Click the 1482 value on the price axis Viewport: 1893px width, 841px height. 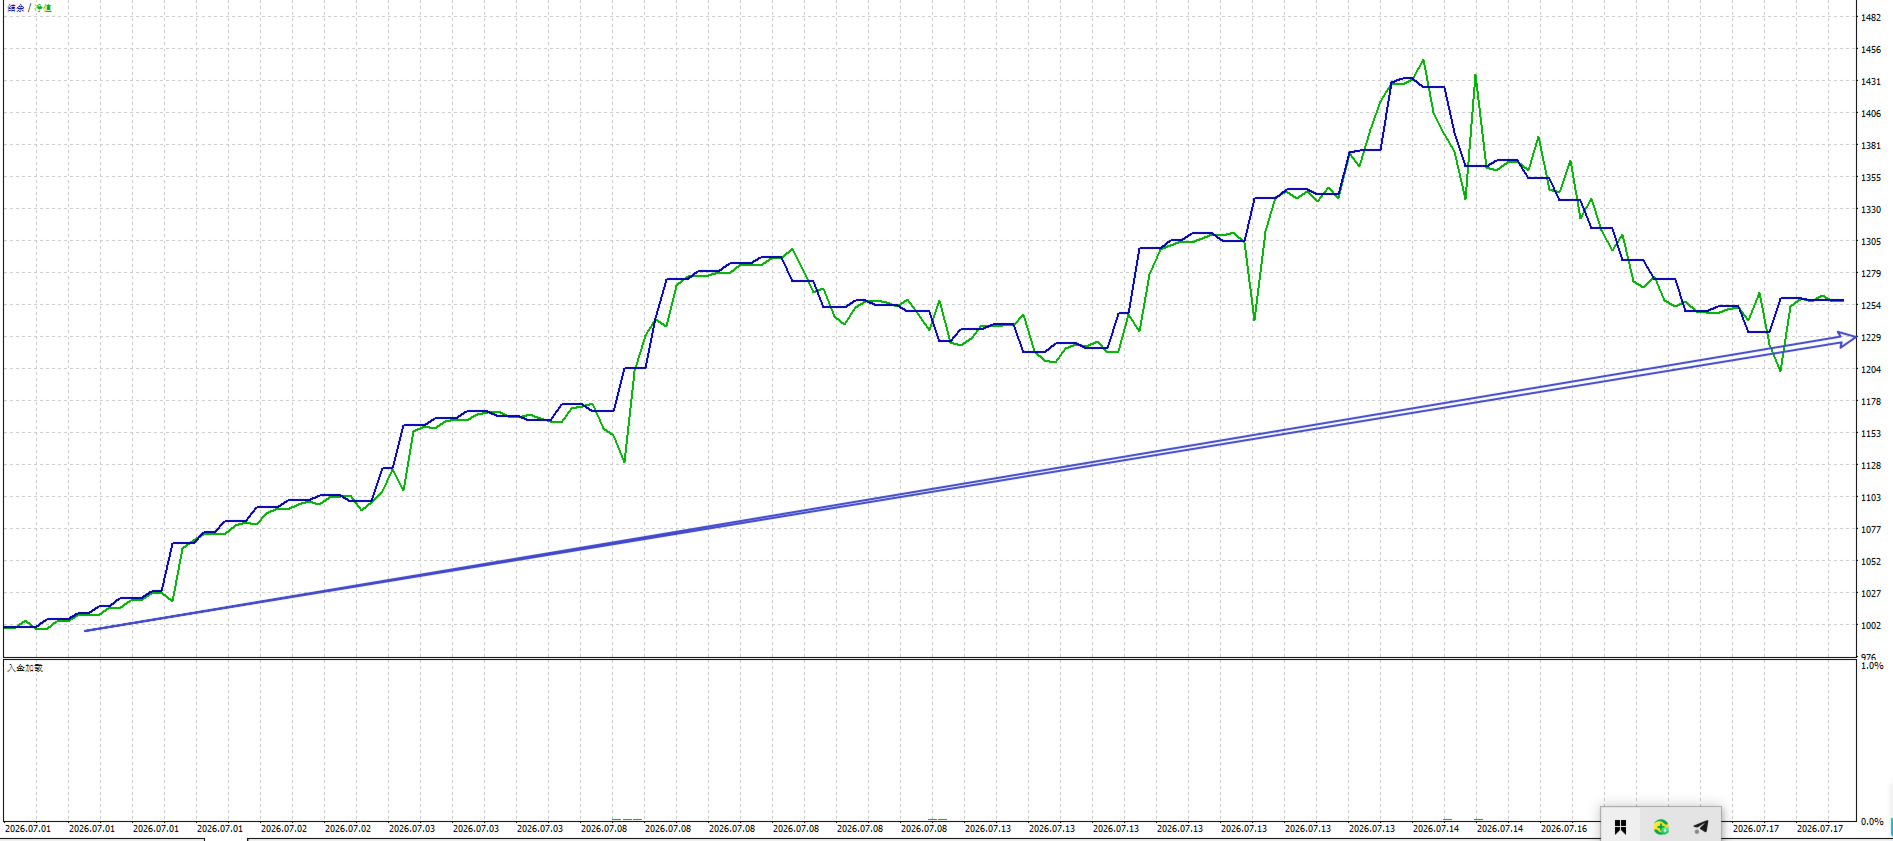(x=1870, y=18)
